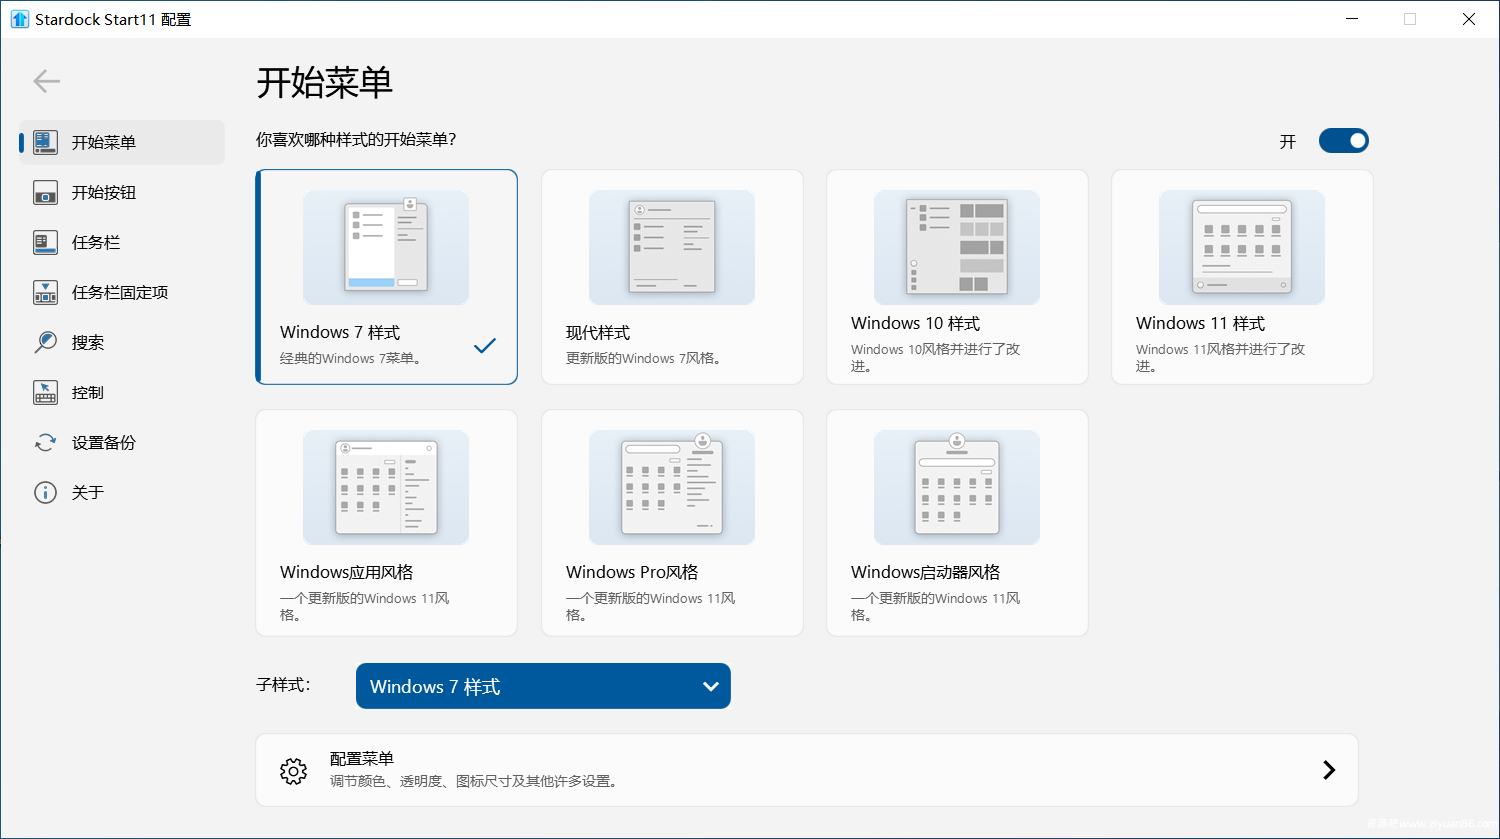Expand 配置菜单 with the right chevron
Screen dimensions: 1500x839
tap(1328, 770)
